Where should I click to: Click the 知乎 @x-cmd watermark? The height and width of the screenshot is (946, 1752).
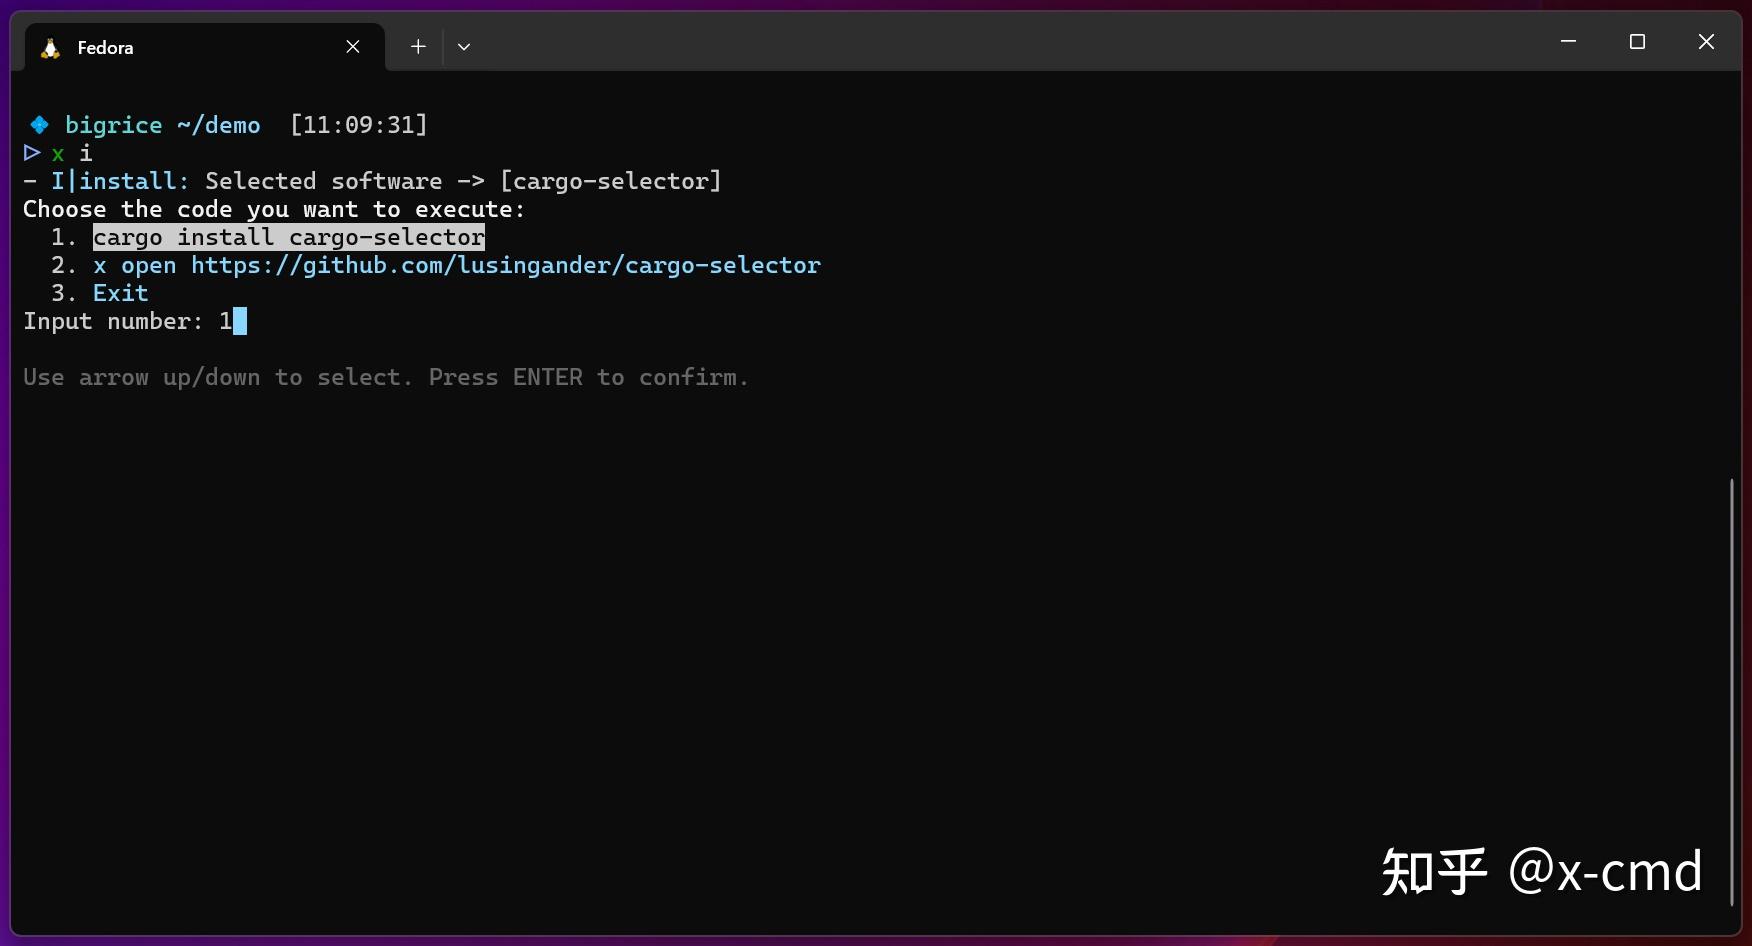[1543, 870]
